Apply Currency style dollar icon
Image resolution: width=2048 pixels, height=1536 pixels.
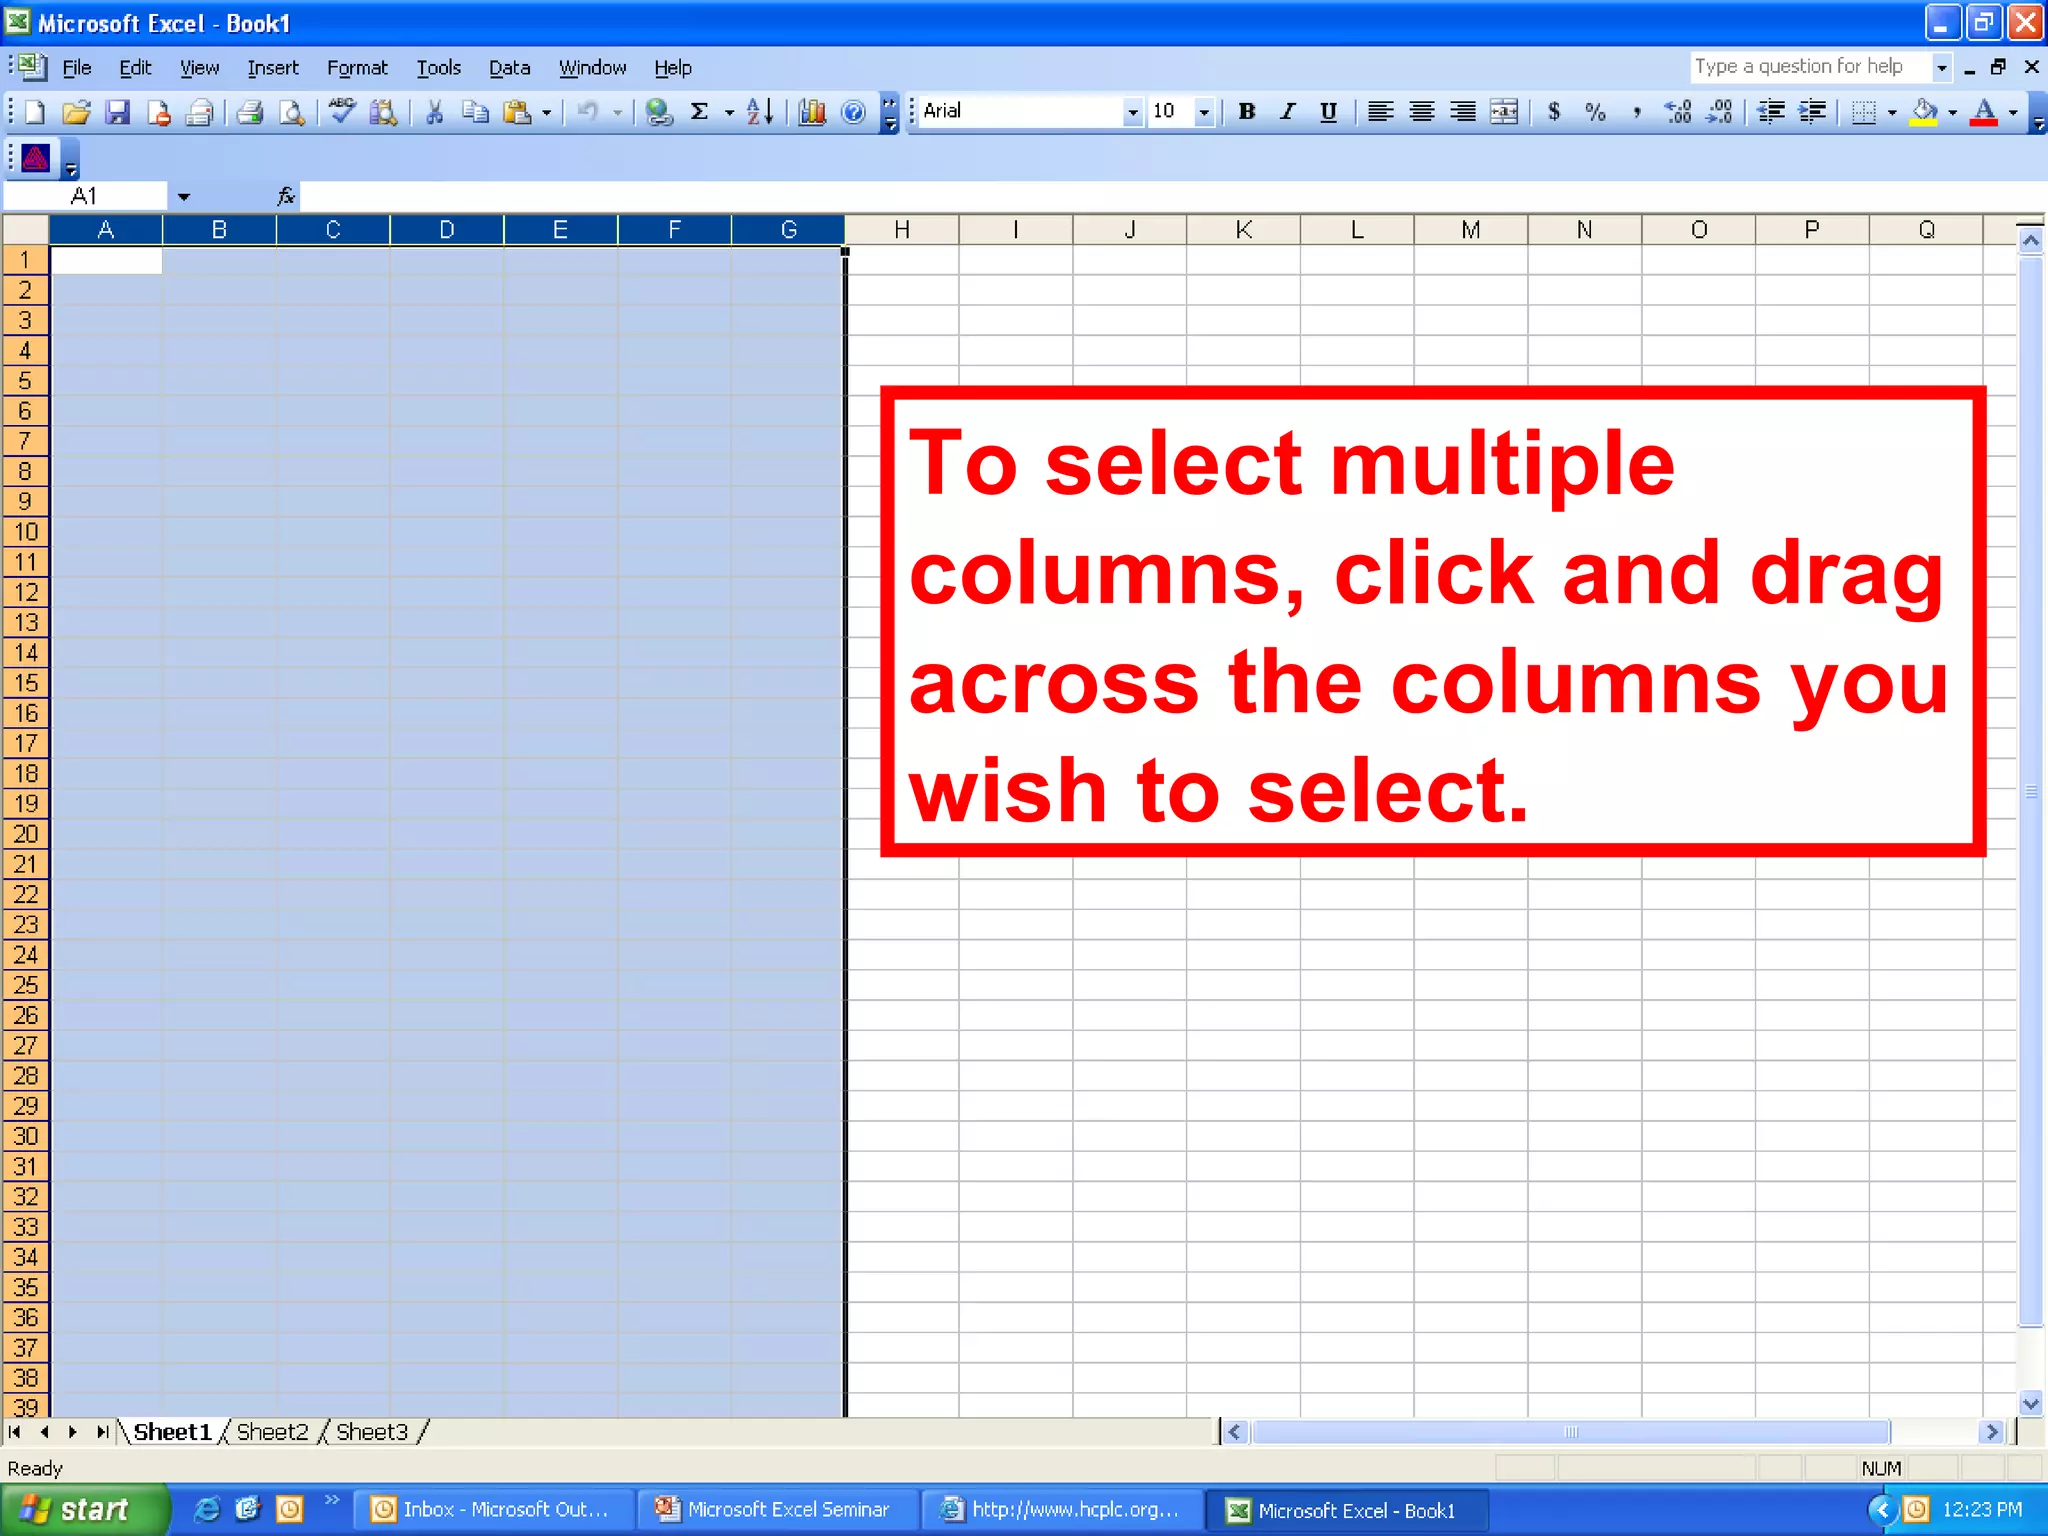pyautogui.click(x=1554, y=112)
